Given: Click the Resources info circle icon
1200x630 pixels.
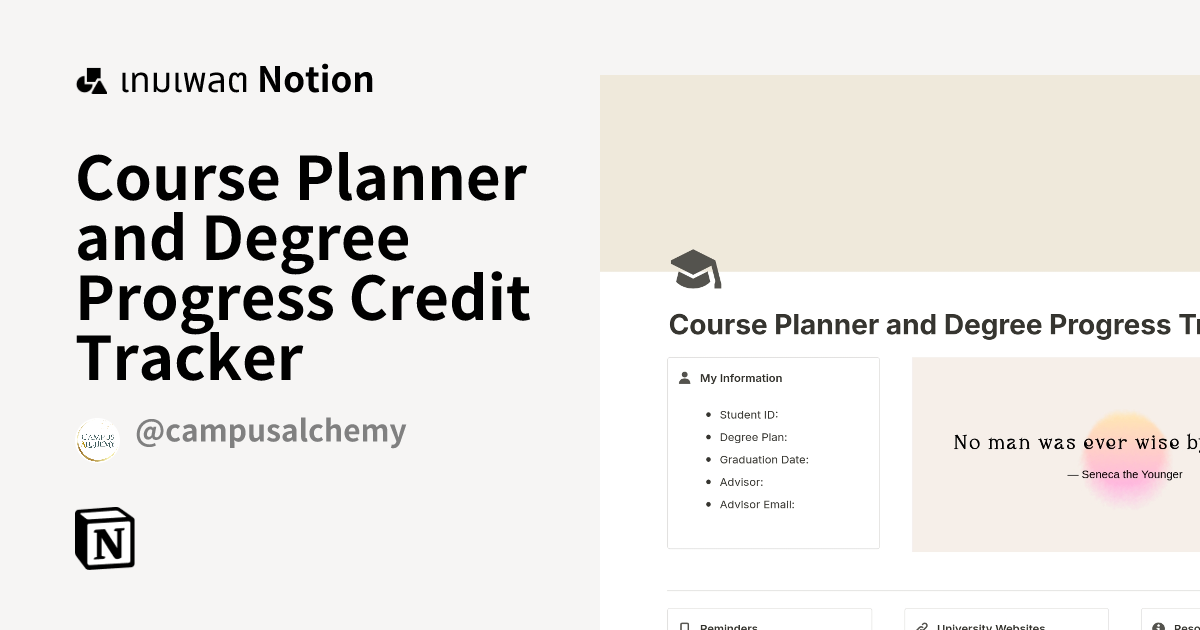Looking at the screenshot, I should [1158, 627].
